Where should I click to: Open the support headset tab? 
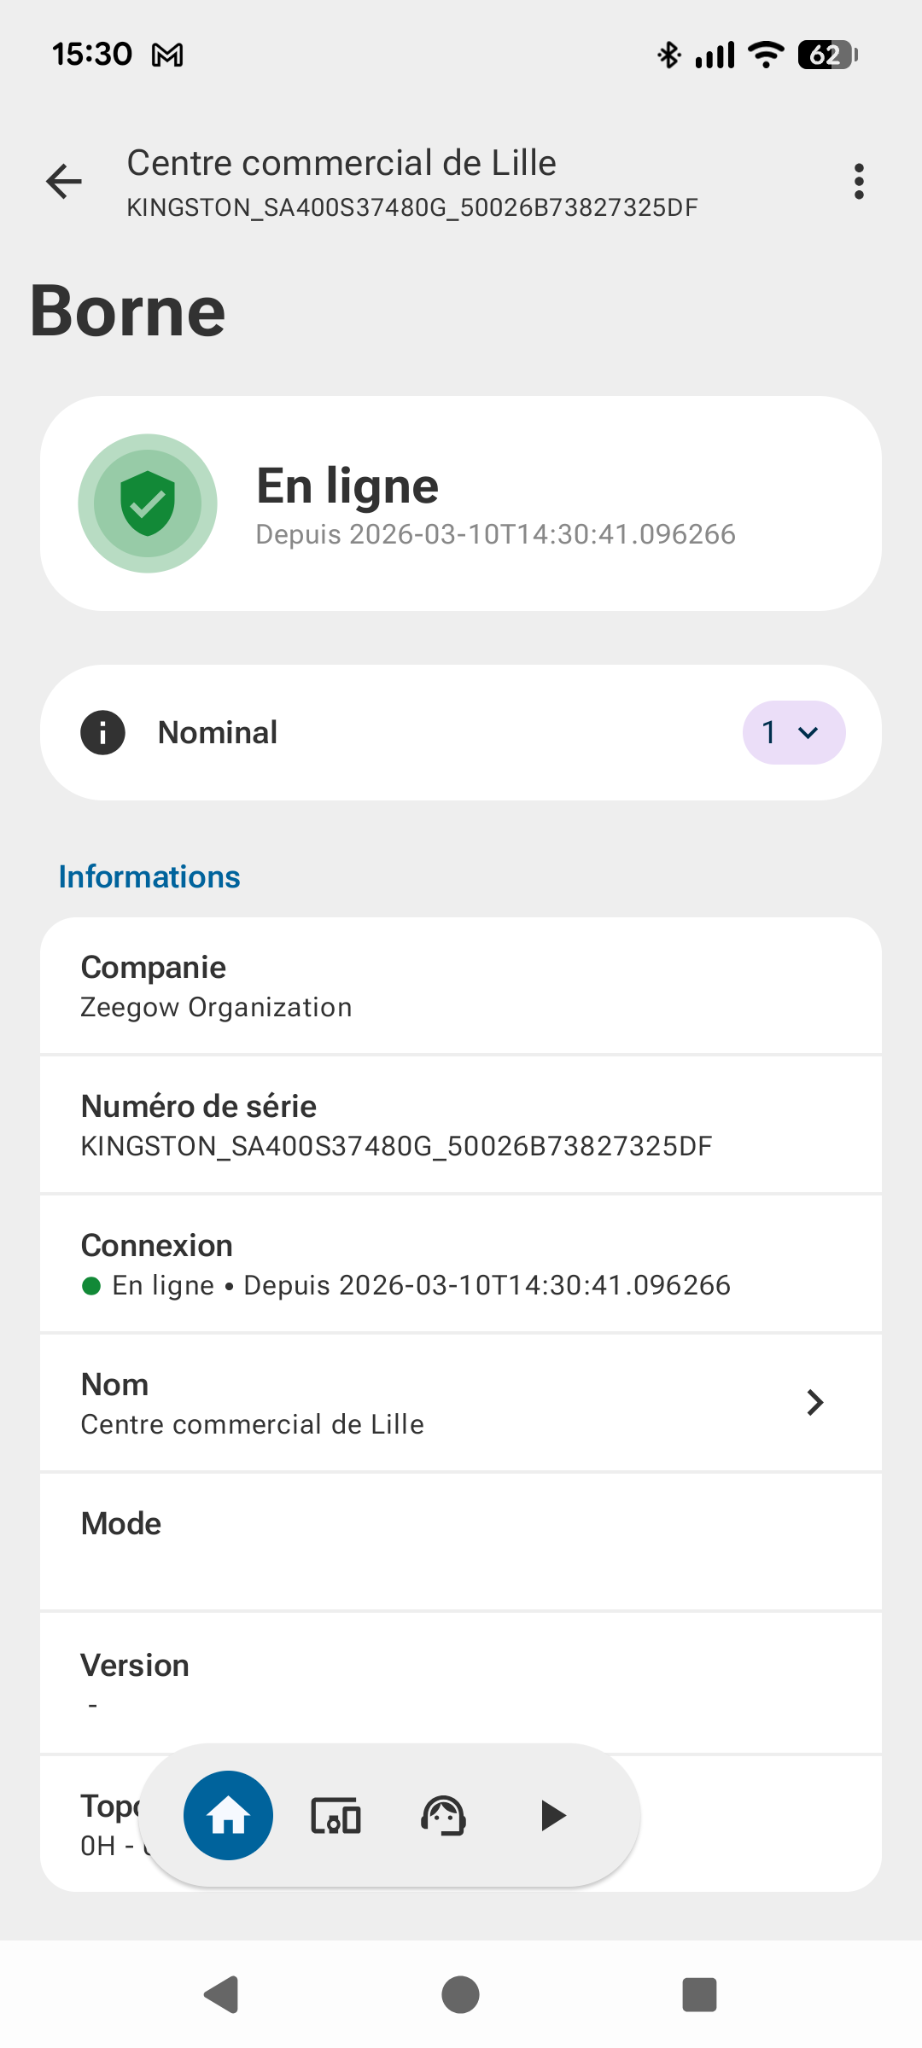click(x=444, y=1815)
